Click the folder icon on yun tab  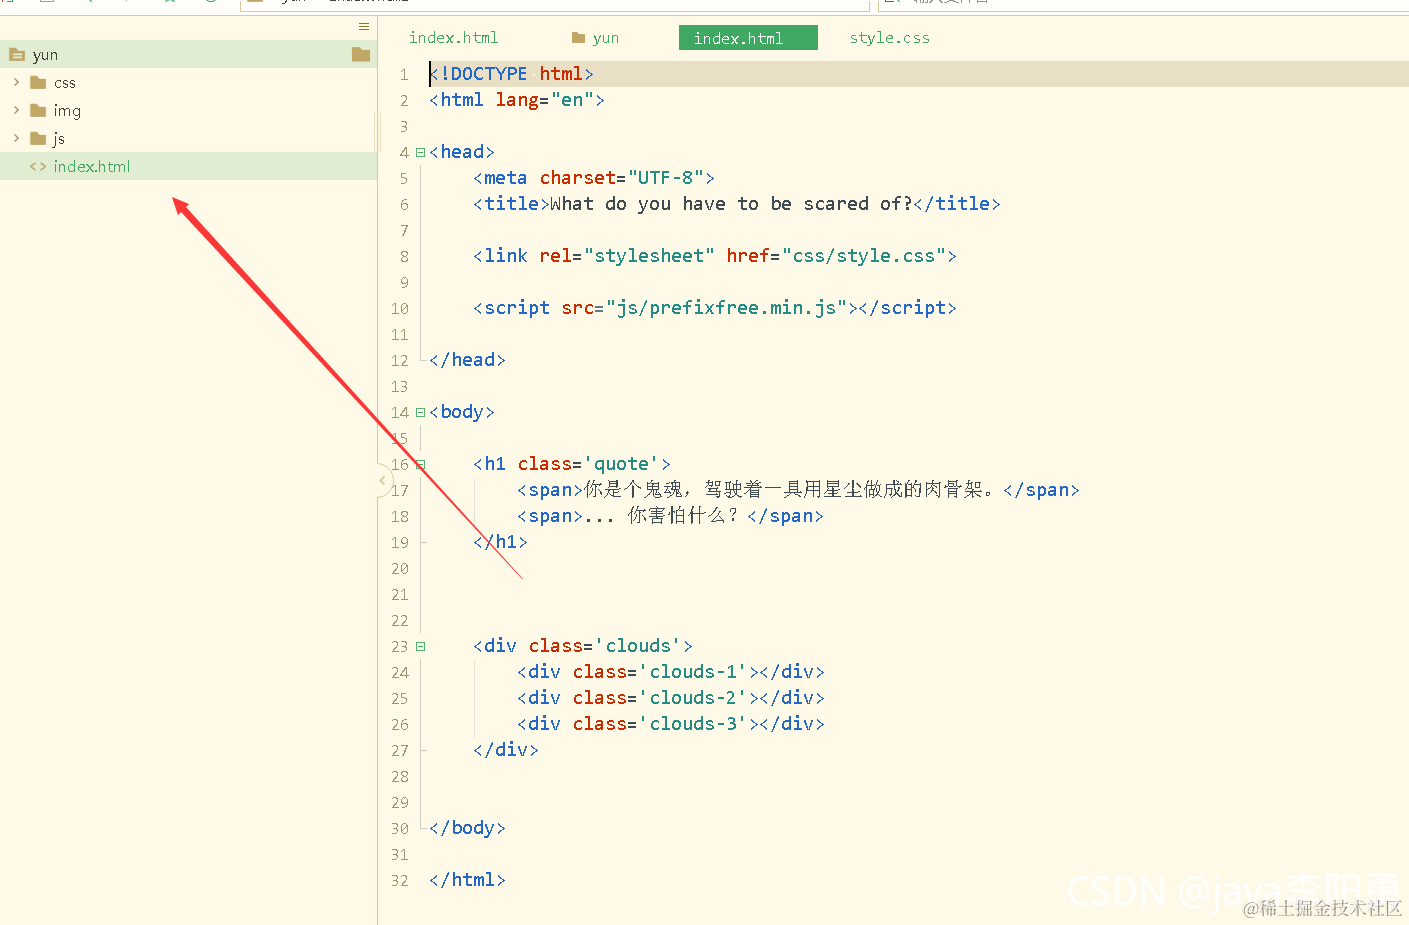coord(578,38)
